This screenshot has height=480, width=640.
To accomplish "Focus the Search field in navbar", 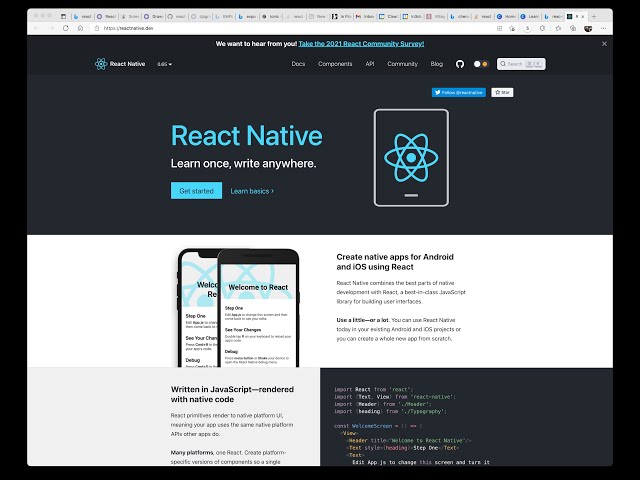I will tap(521, 64).
